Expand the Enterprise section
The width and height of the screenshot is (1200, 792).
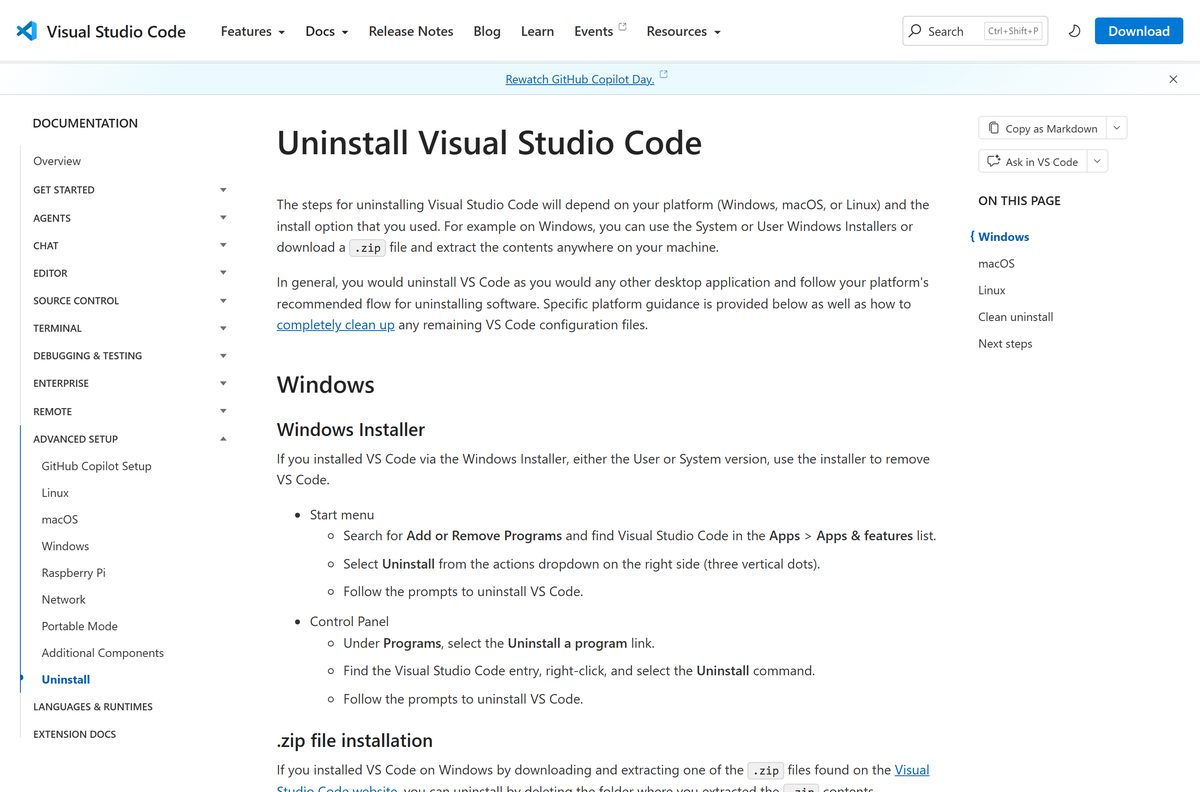(223, 383)
